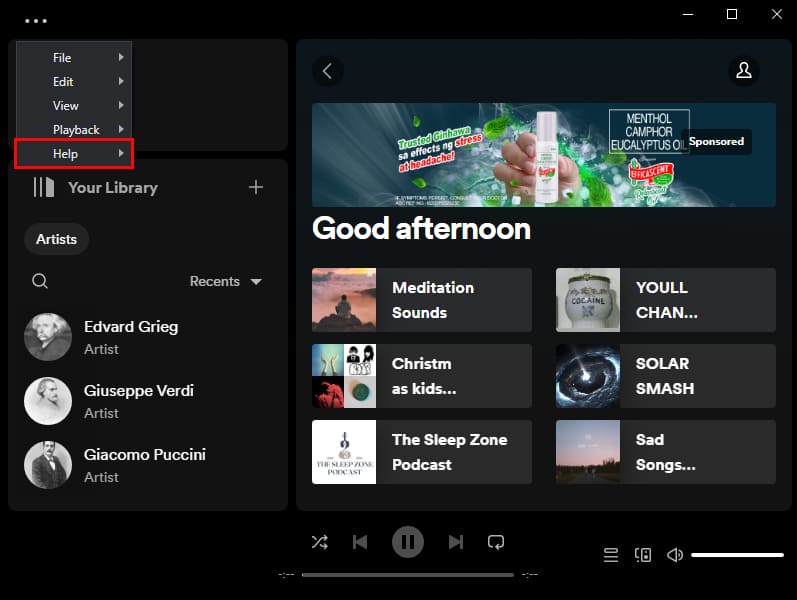This screenshot has height=600, width=797.
Task: Open the Playback menu
Action: 74,129
